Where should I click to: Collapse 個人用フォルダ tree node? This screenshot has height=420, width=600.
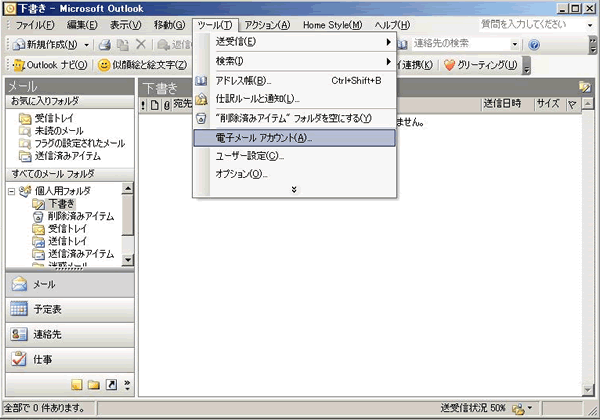click(x=11, y=191)
